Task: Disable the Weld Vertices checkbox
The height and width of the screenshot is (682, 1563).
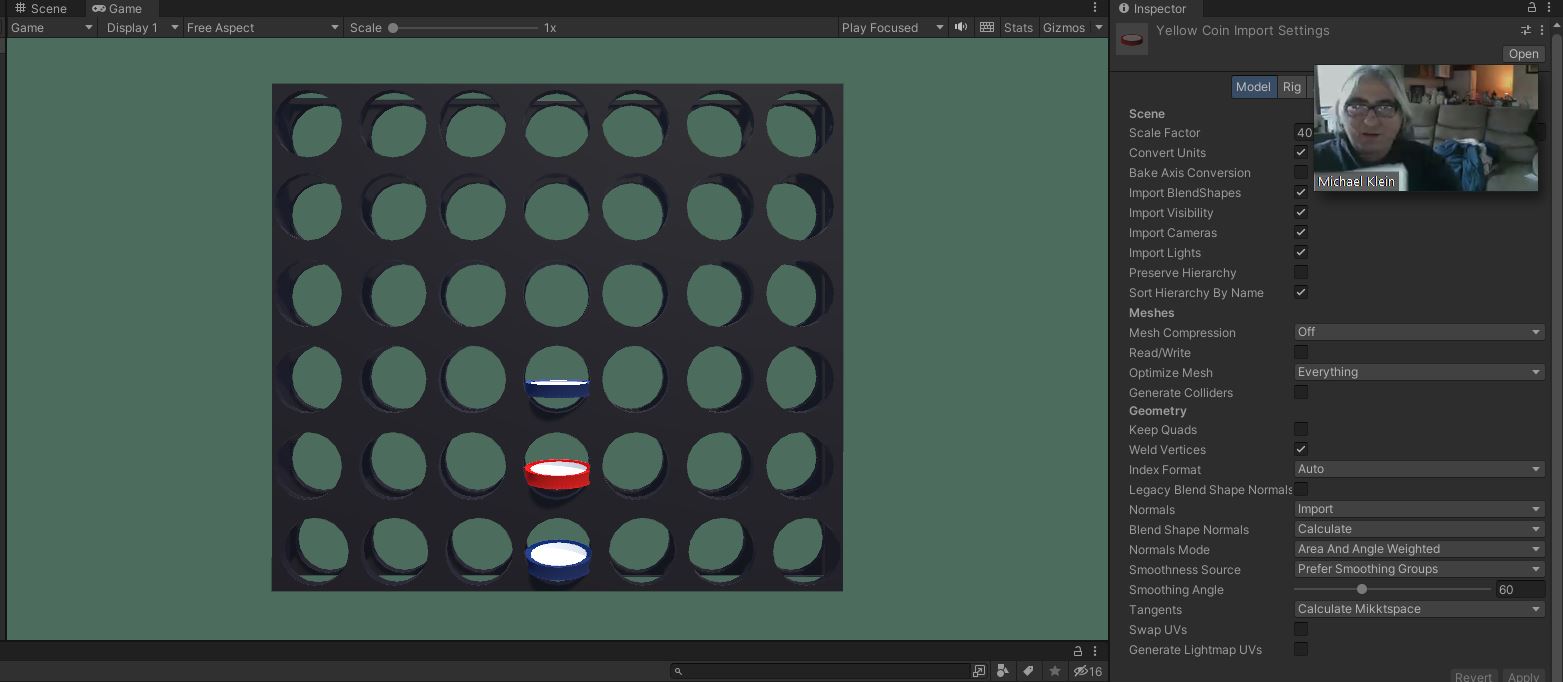Action: coord(1301,449)
